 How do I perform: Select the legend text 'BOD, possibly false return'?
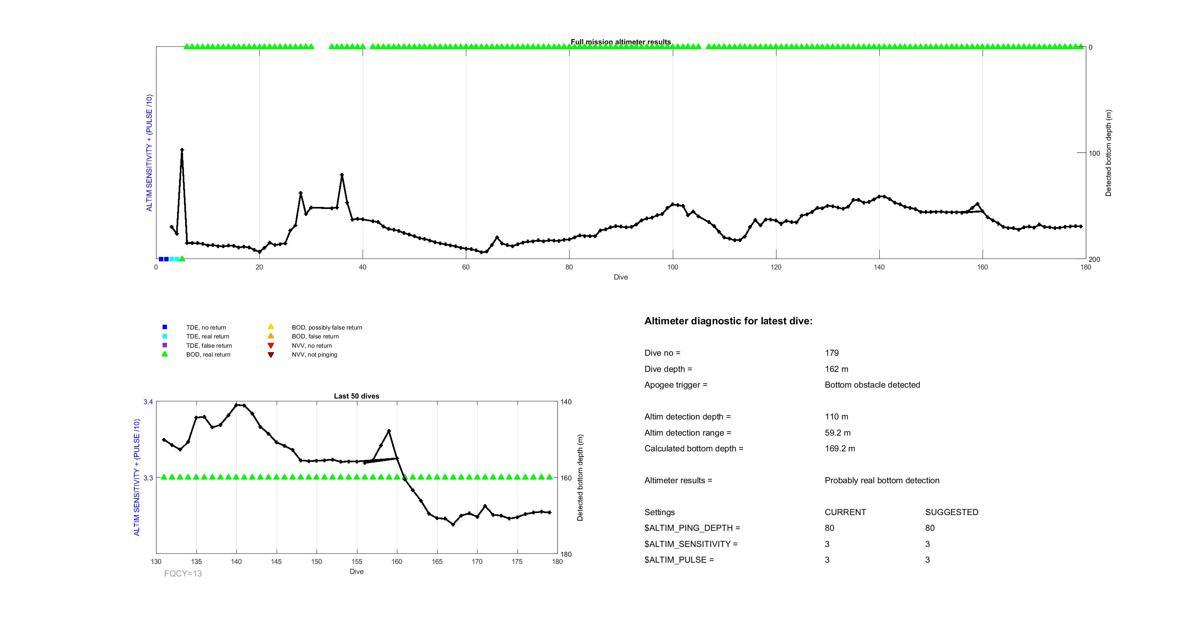[327, 327]
